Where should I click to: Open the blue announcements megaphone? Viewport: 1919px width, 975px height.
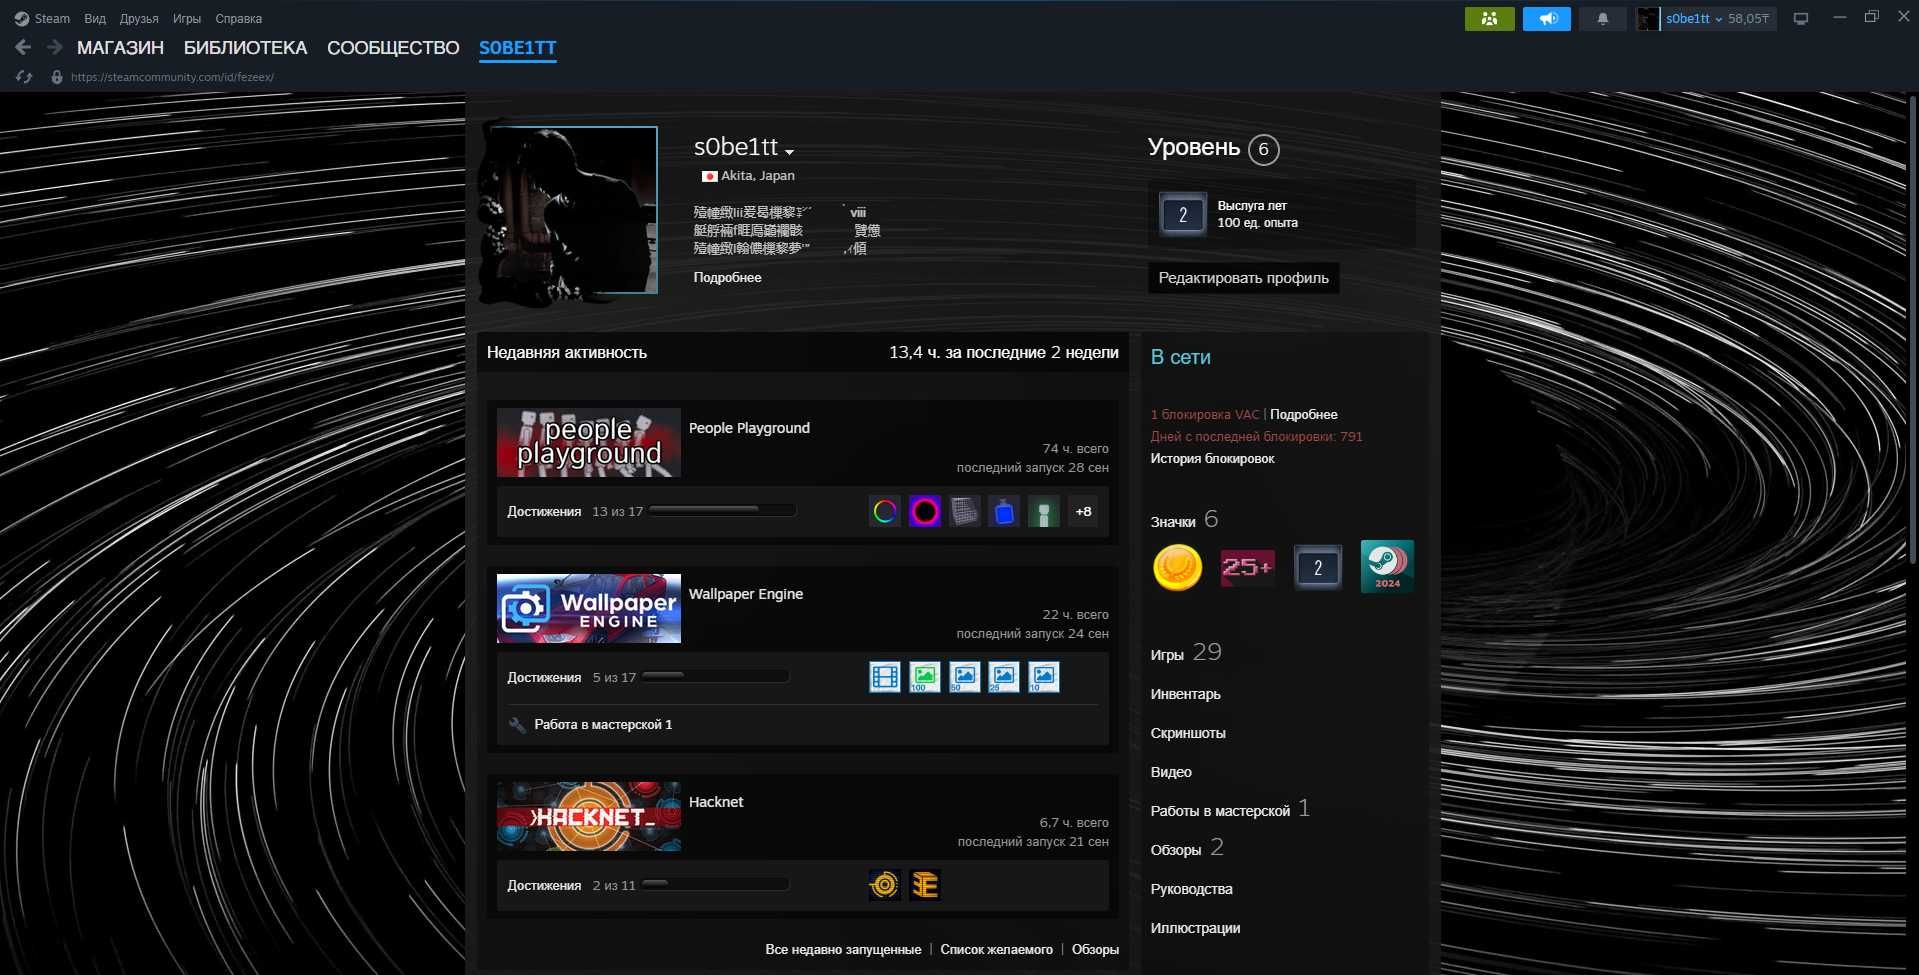[x=1547, y=18]
